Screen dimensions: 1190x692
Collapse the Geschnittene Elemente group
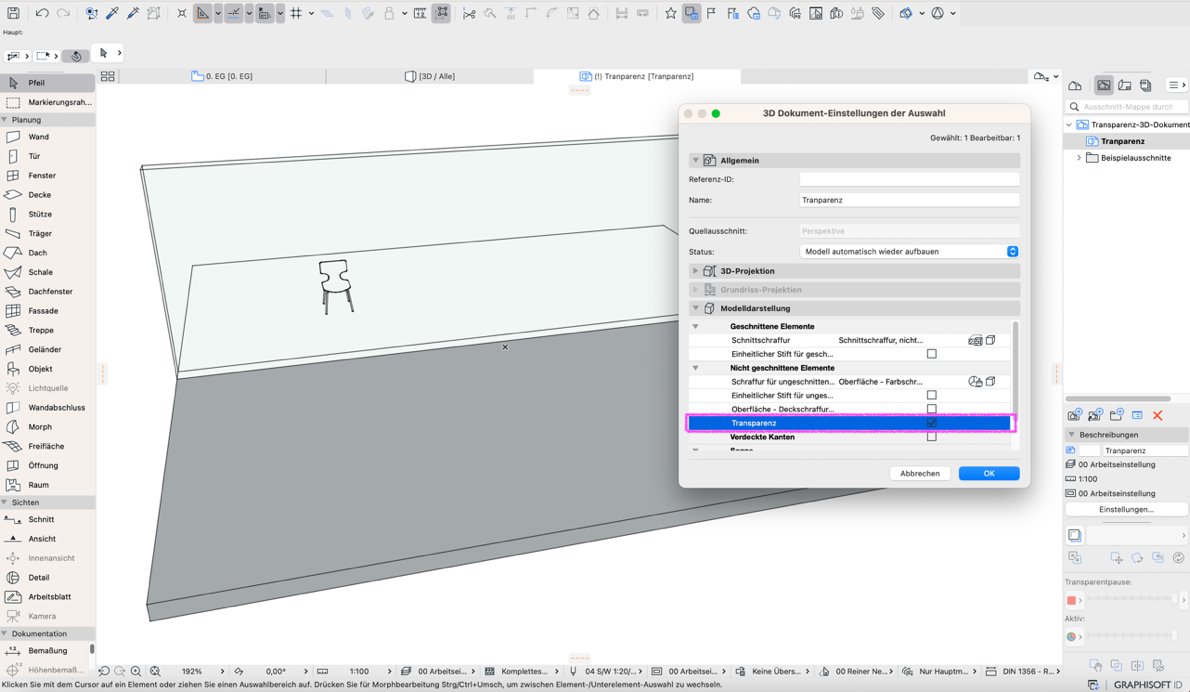click(695, 326)
